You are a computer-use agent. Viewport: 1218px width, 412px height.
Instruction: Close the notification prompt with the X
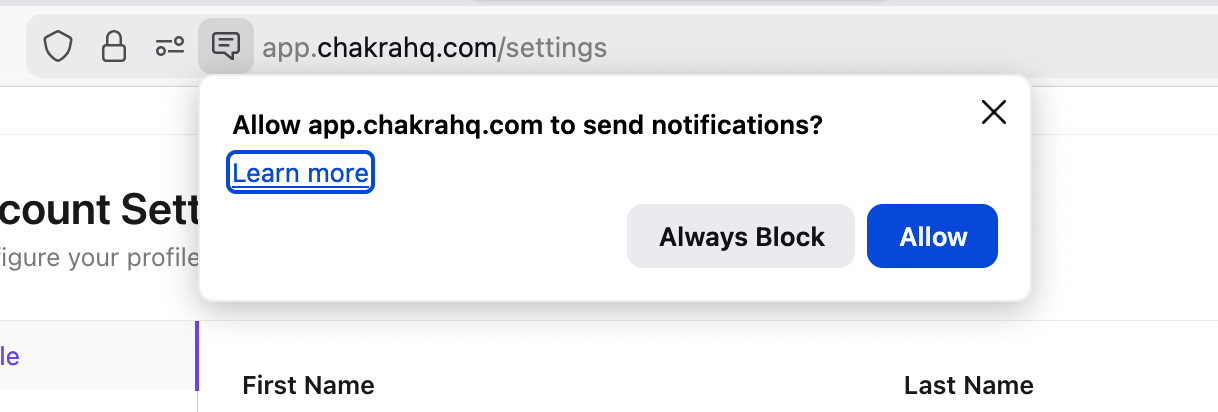[x=993, y=112]
